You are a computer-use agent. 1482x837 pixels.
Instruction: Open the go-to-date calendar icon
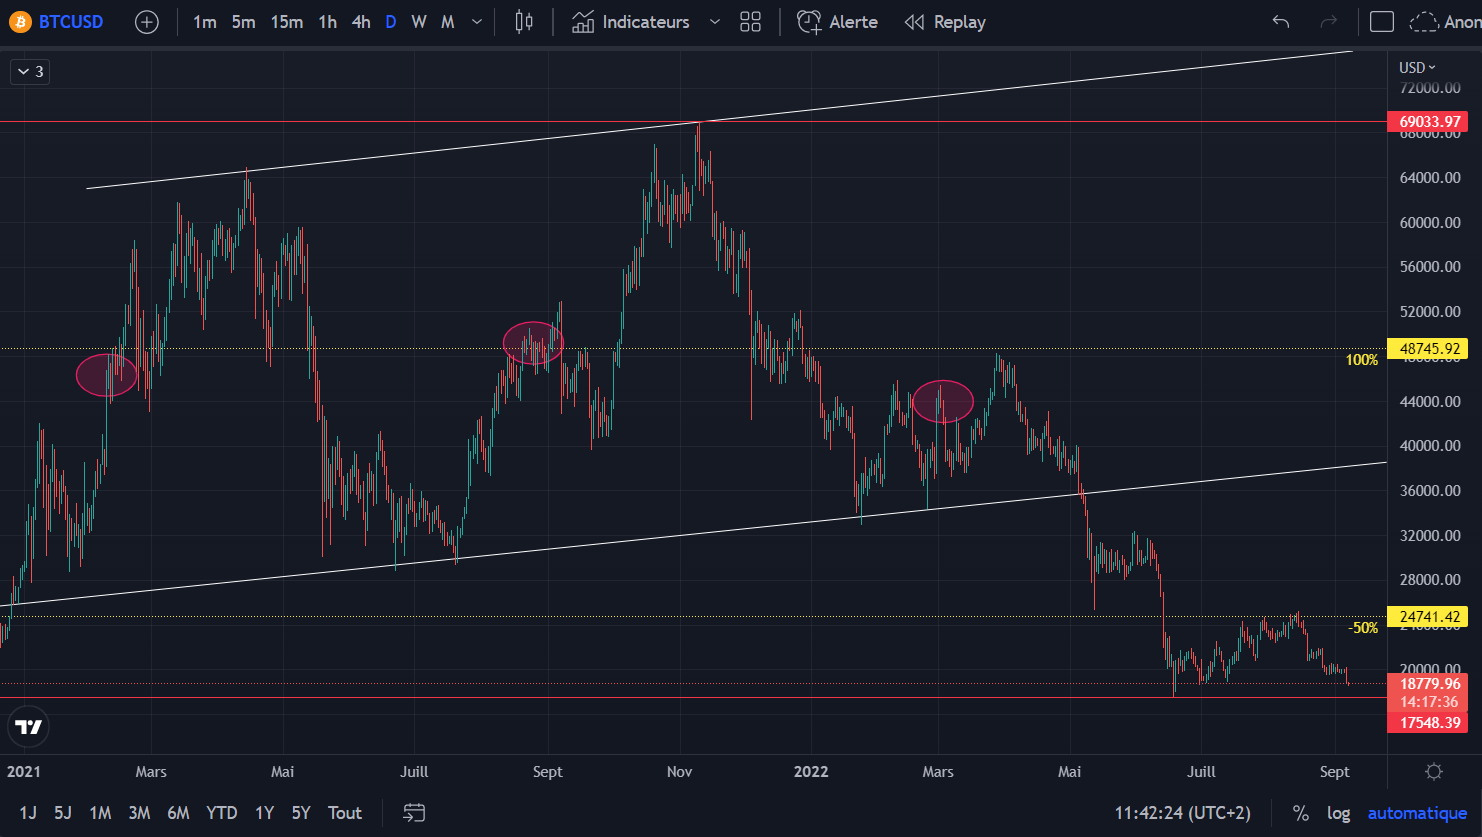point(414,813)
